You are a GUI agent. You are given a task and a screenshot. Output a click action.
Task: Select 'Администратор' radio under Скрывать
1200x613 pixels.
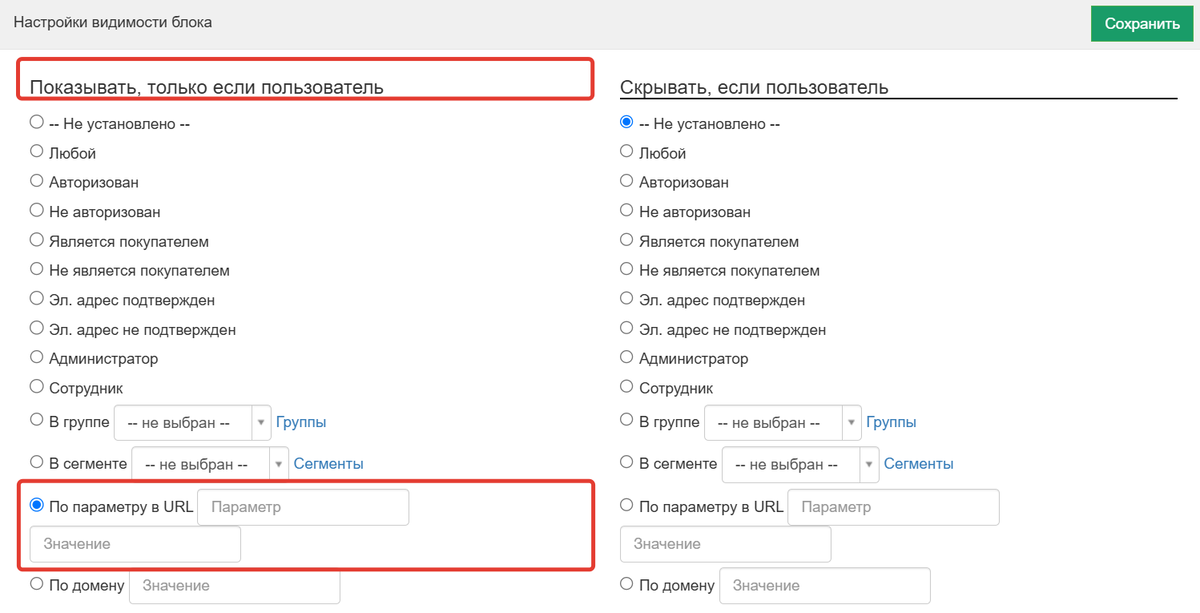click(x=627, y=357)
